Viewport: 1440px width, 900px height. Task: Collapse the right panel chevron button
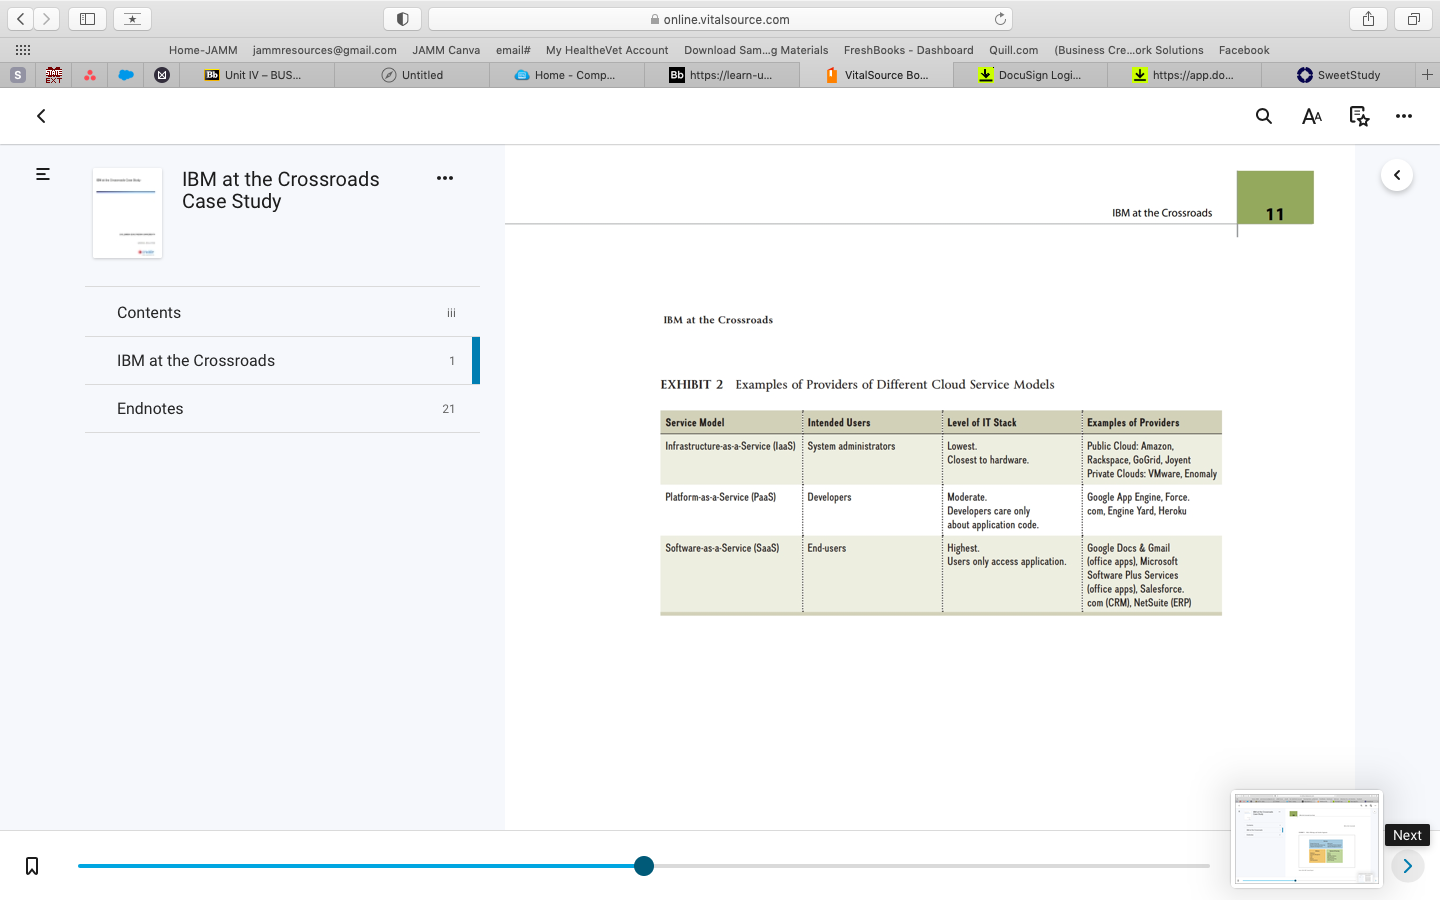[1397, 175]
